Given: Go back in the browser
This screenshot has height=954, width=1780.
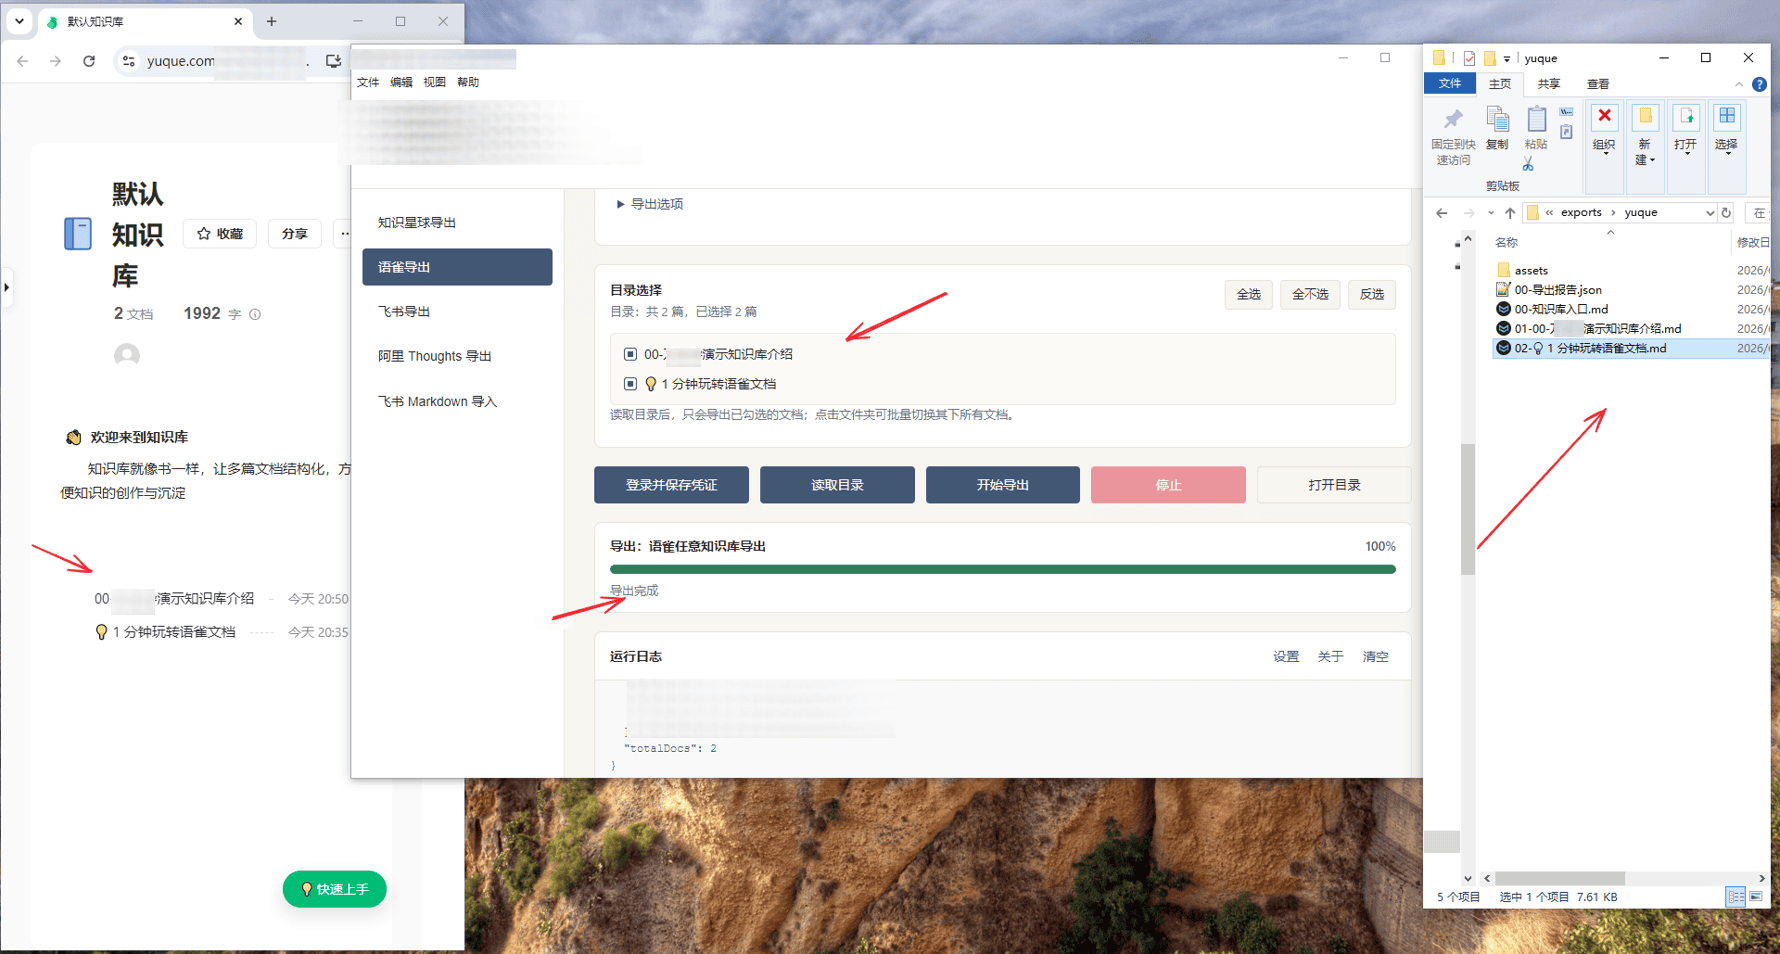Looking at the screenshot, I should (22, 61).
